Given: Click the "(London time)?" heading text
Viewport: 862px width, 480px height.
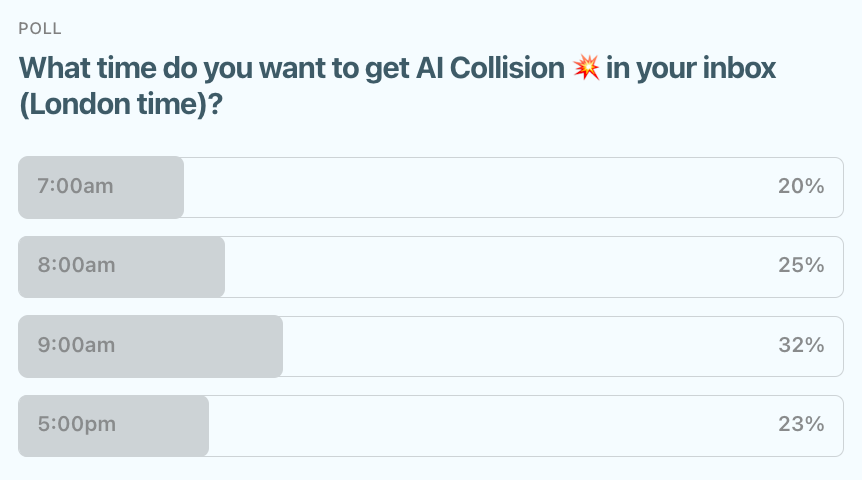Looking at the screenshot, I should [120, 106].
